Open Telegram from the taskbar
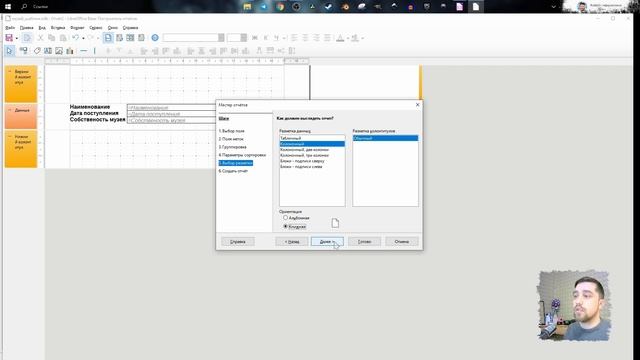The height and width of the screenshot is (360, 640). click(264, 7)
